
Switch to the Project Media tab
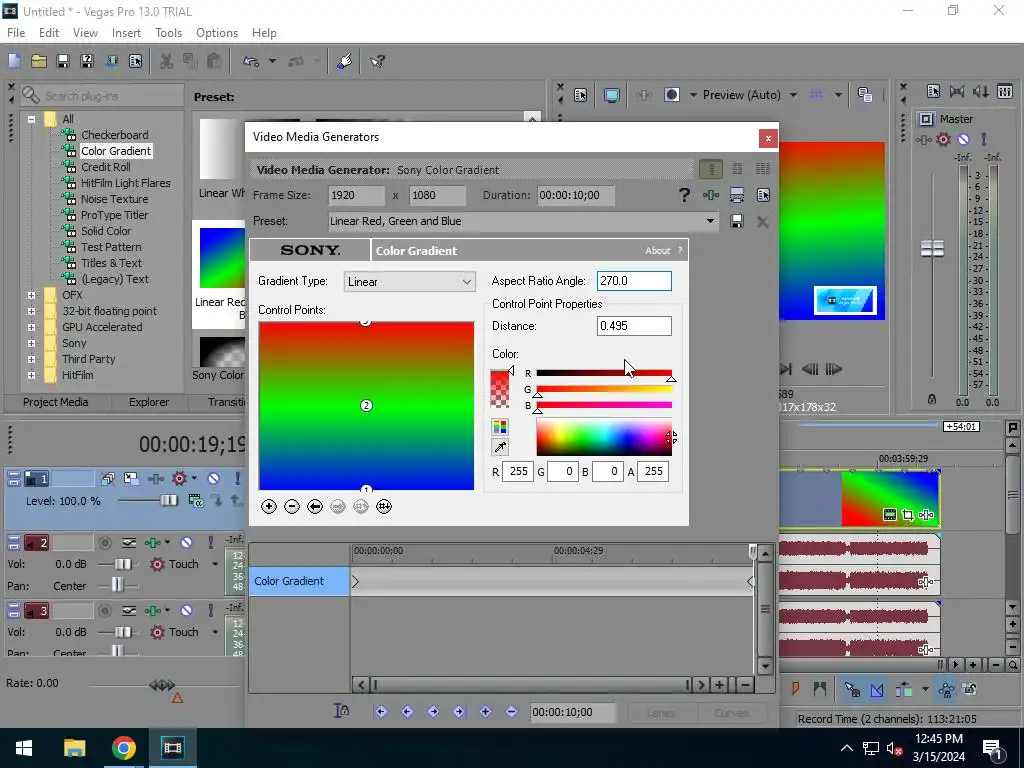coord(56,402)
